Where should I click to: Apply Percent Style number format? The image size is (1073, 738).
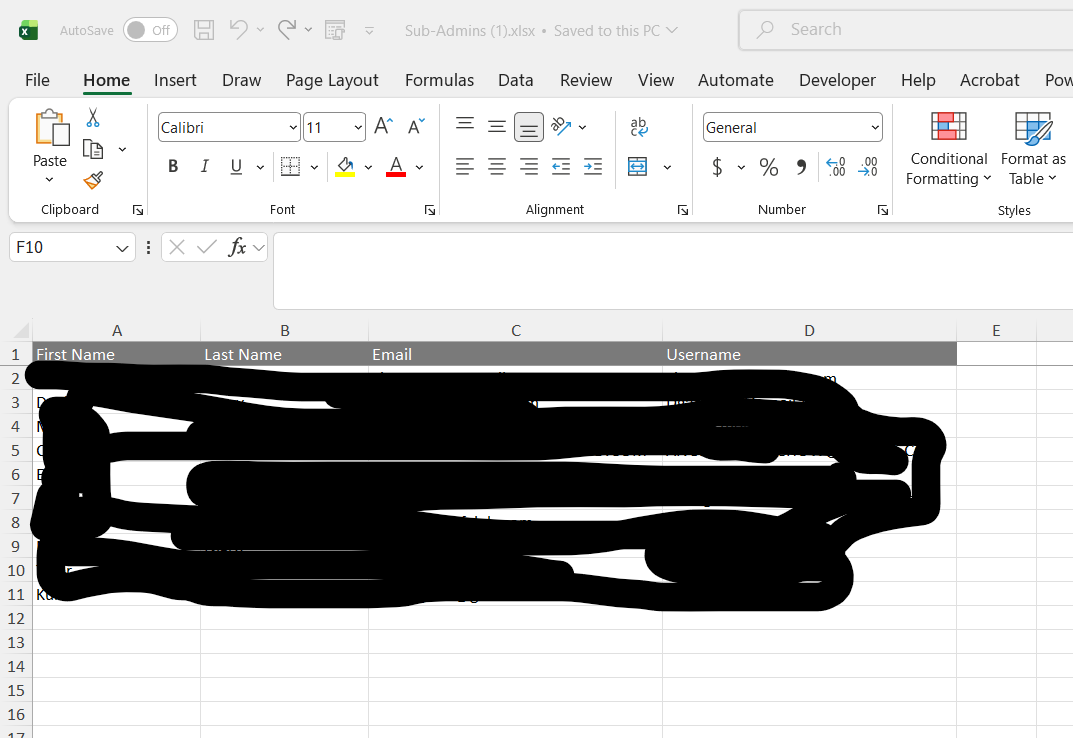click(x=768, y=167)
